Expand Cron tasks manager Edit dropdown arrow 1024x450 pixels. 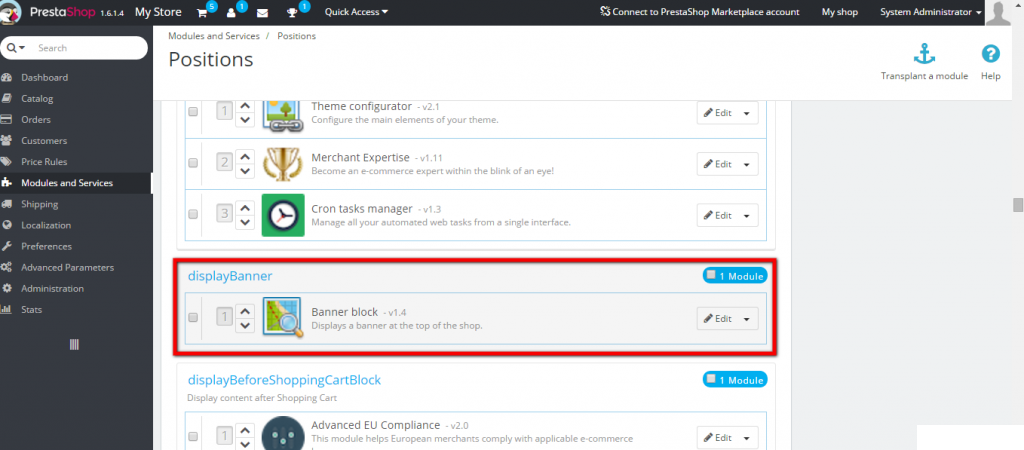[x=747, y=216]
